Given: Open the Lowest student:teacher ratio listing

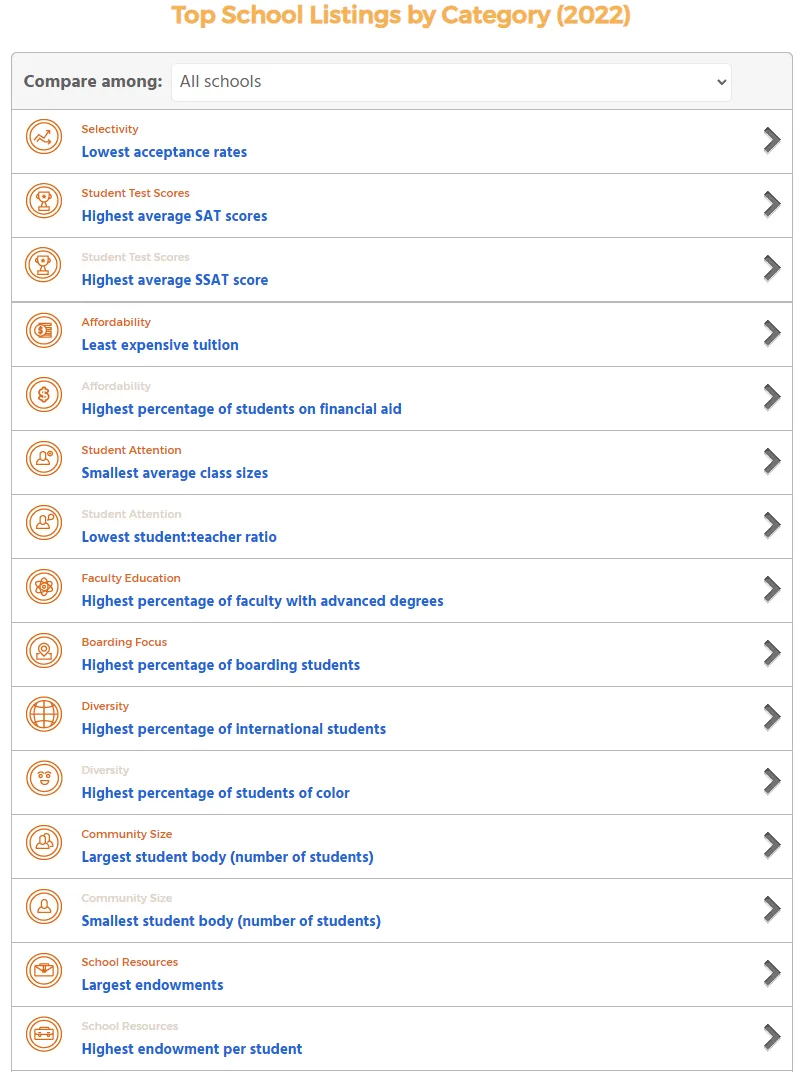Looking at the screenshot, I should 179,537.
